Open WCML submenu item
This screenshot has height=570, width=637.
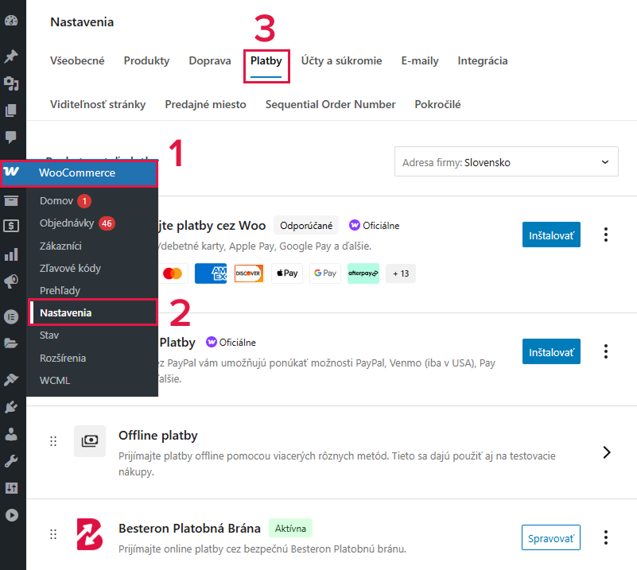pyautogui.click(x=55, y=380)
